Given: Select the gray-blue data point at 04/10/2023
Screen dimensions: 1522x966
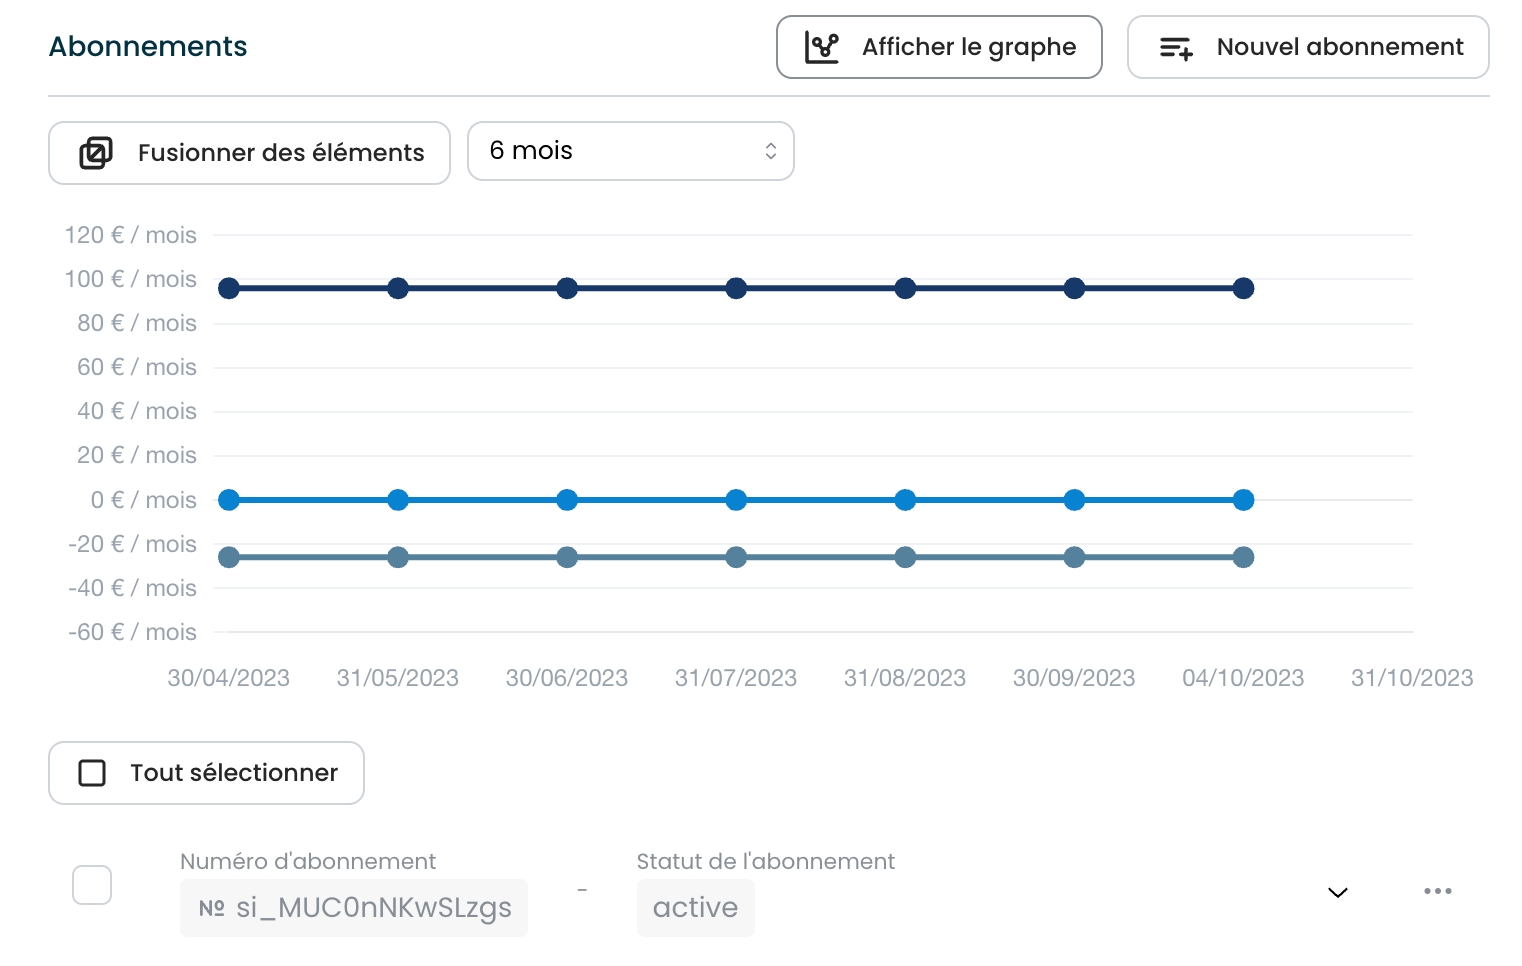Looking at the screenshot, I should tap(1243, 557).
